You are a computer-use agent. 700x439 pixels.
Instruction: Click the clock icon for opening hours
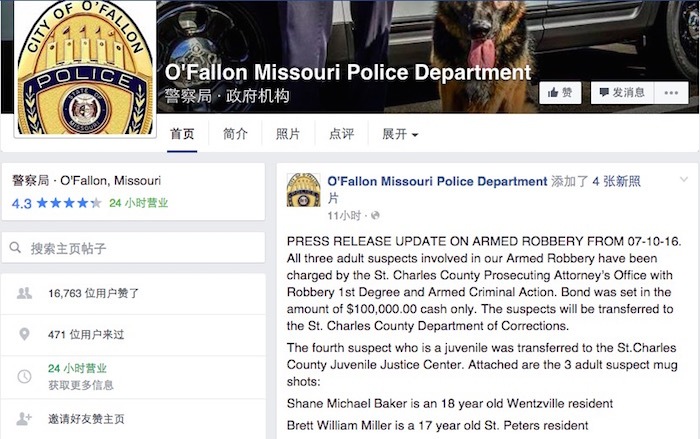click(x=24, y=376)
